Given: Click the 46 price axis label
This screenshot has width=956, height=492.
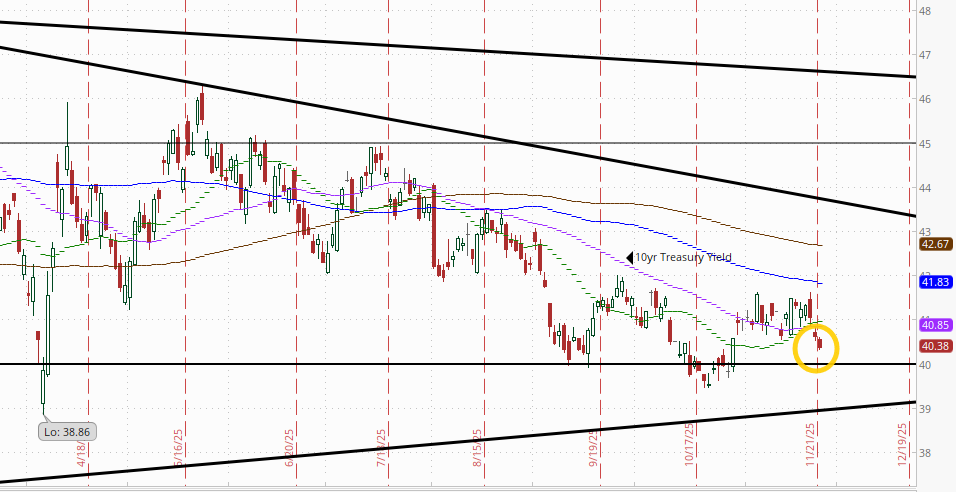Looking at the screenshot, I should coord(925,99).
